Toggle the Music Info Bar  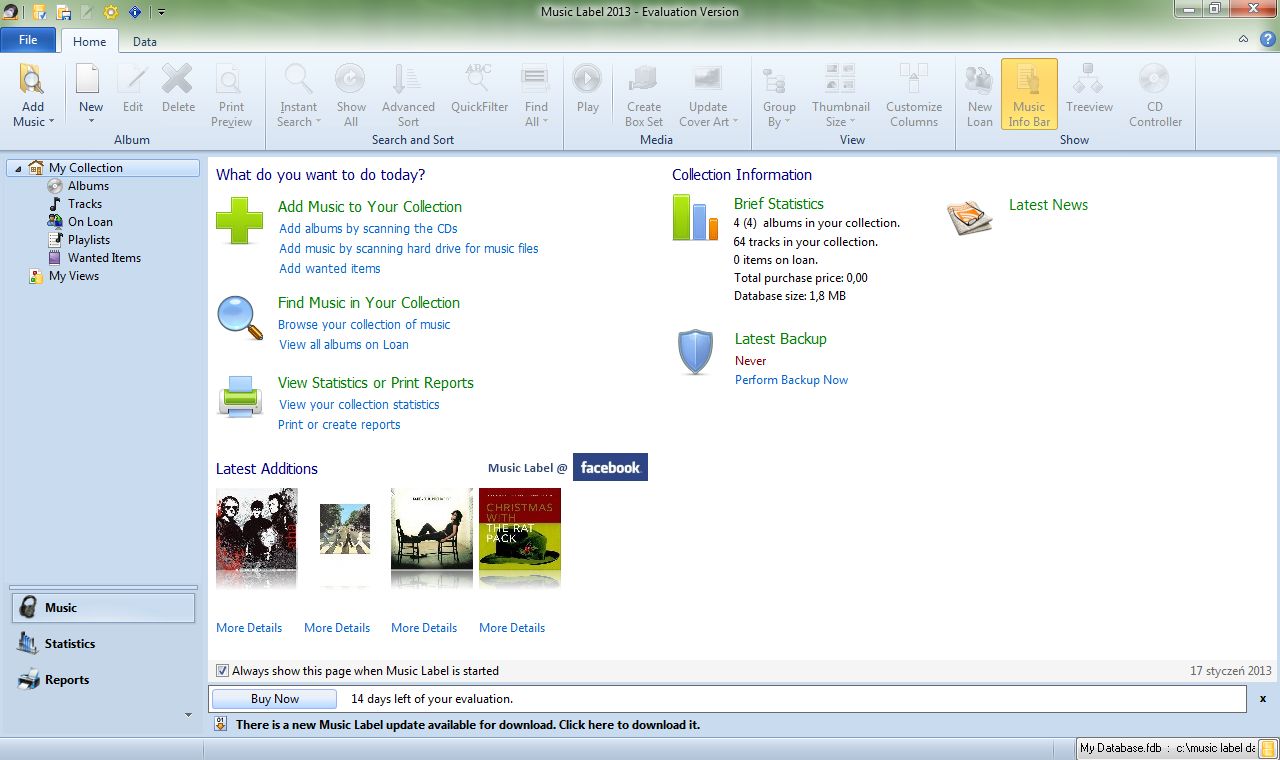[1029, 94]
